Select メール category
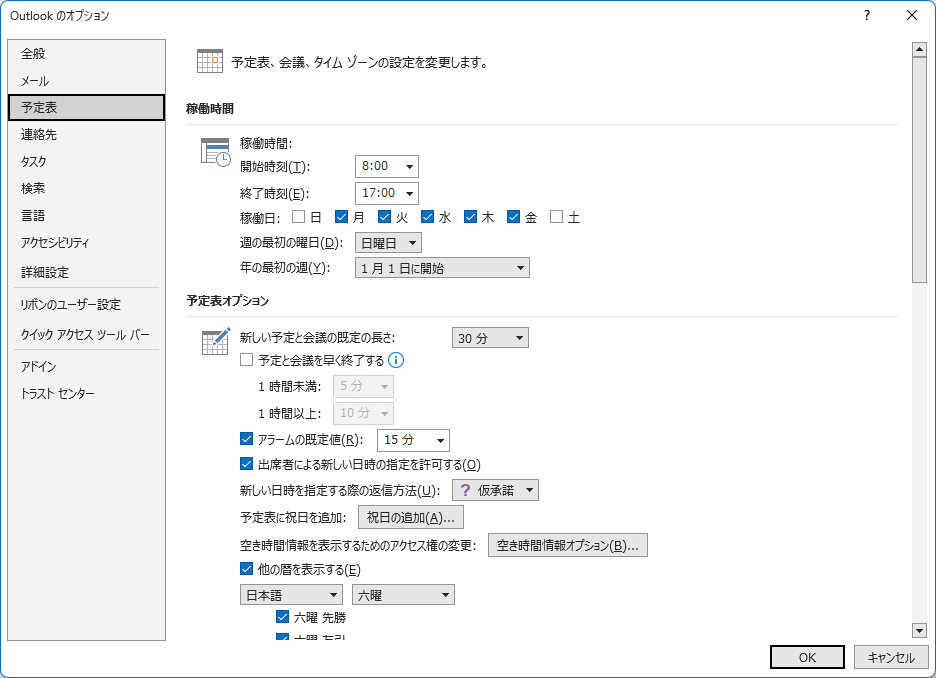The image size is (936, 678). [87, 81]
